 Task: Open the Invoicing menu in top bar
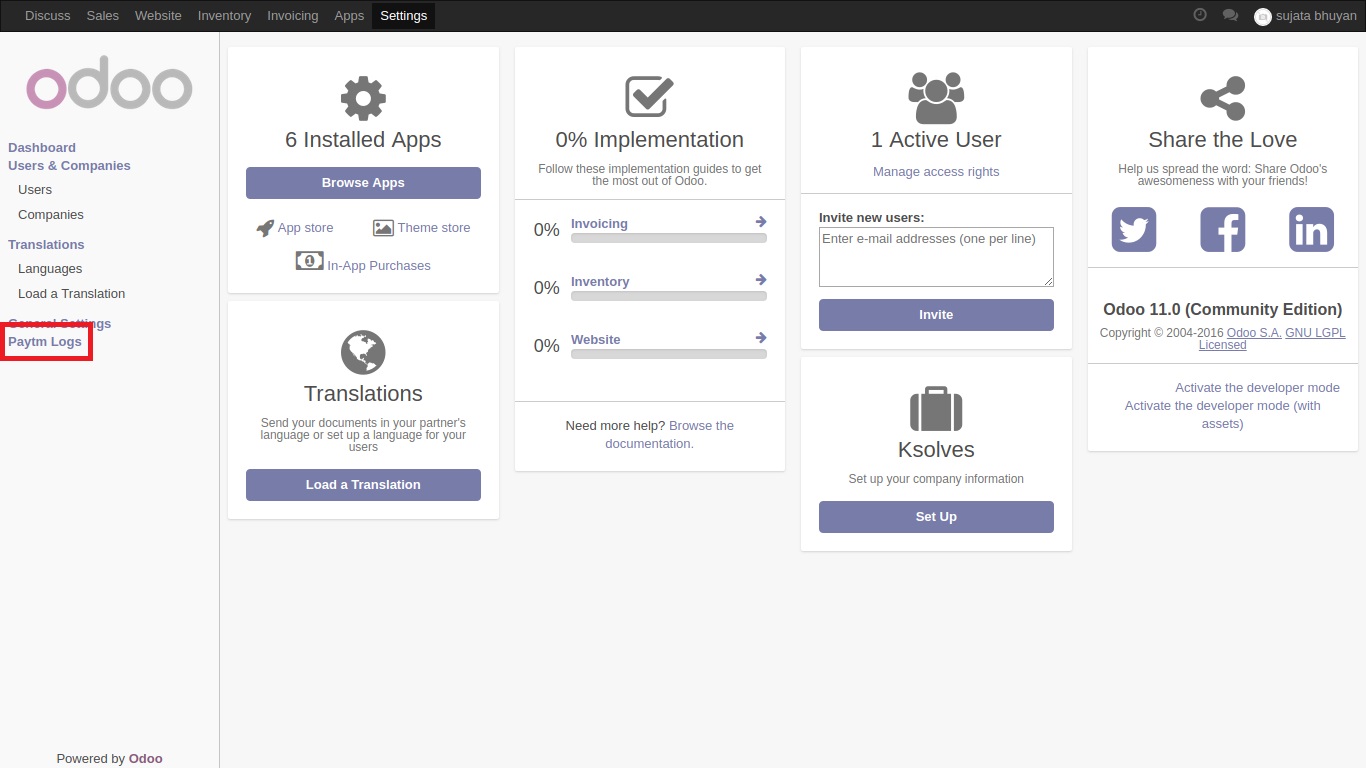tap(292, 16)
